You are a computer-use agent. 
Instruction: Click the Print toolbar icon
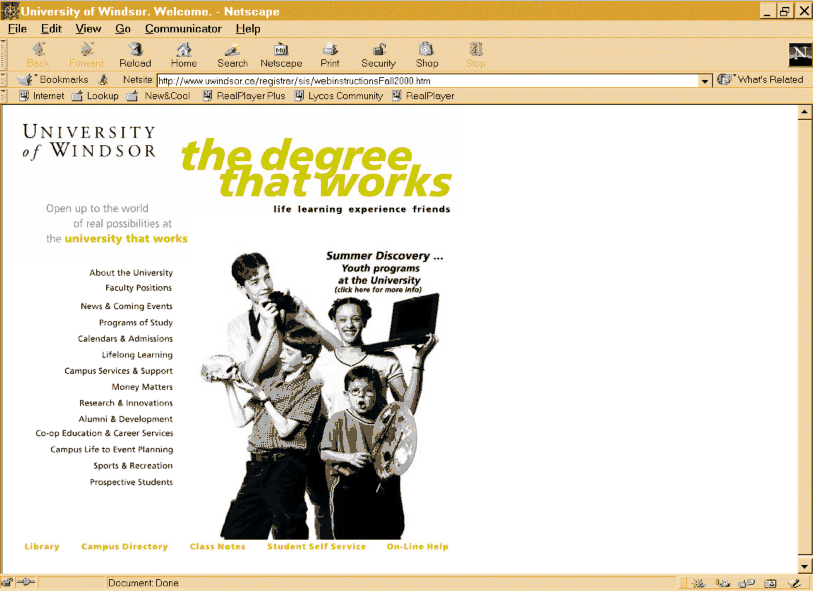point(330,51)
